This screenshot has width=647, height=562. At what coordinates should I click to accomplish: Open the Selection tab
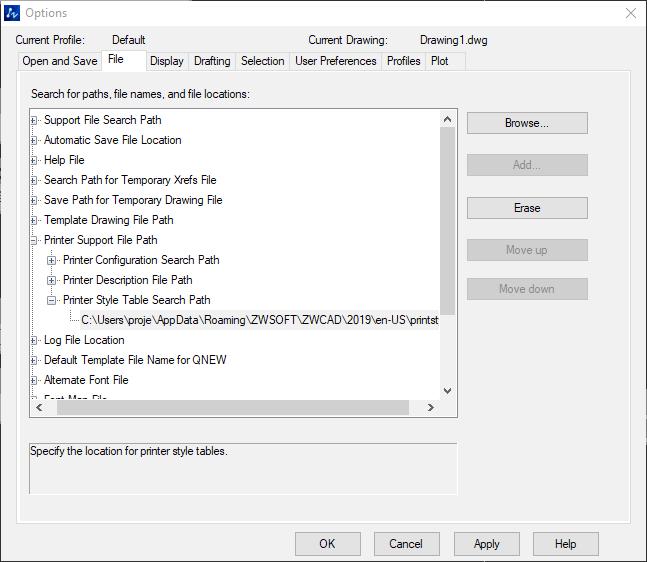tap(262, 61)
